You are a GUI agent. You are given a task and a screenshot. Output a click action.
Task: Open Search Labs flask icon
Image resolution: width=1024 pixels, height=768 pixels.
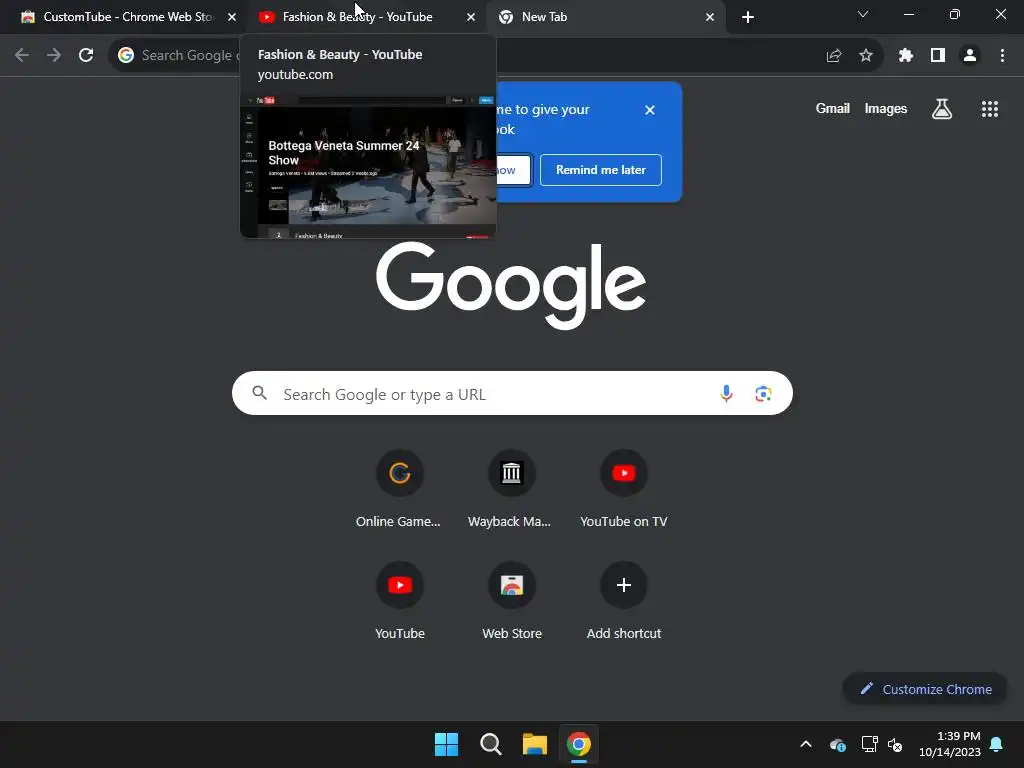(942, 109)
